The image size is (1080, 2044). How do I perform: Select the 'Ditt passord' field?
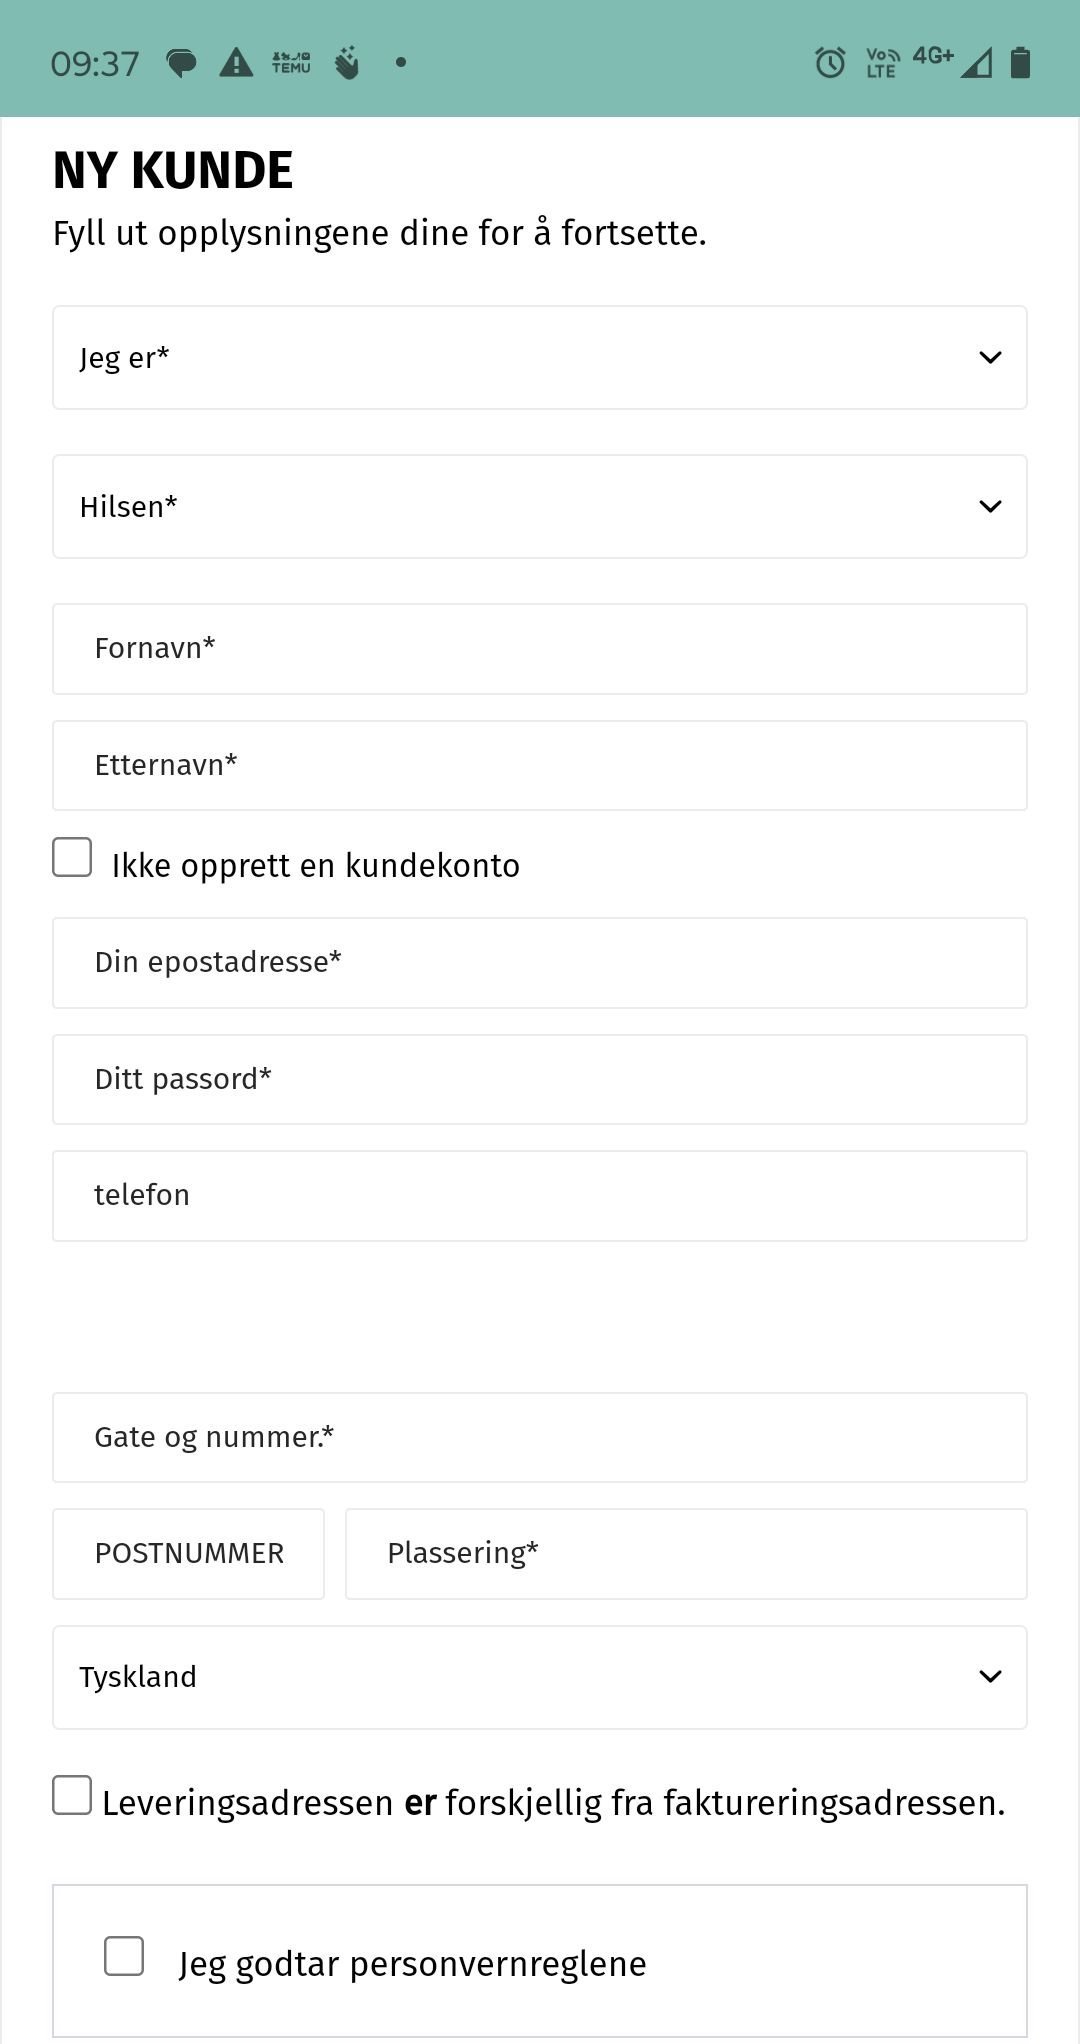pyautogui.click(x=540, y=1080)
